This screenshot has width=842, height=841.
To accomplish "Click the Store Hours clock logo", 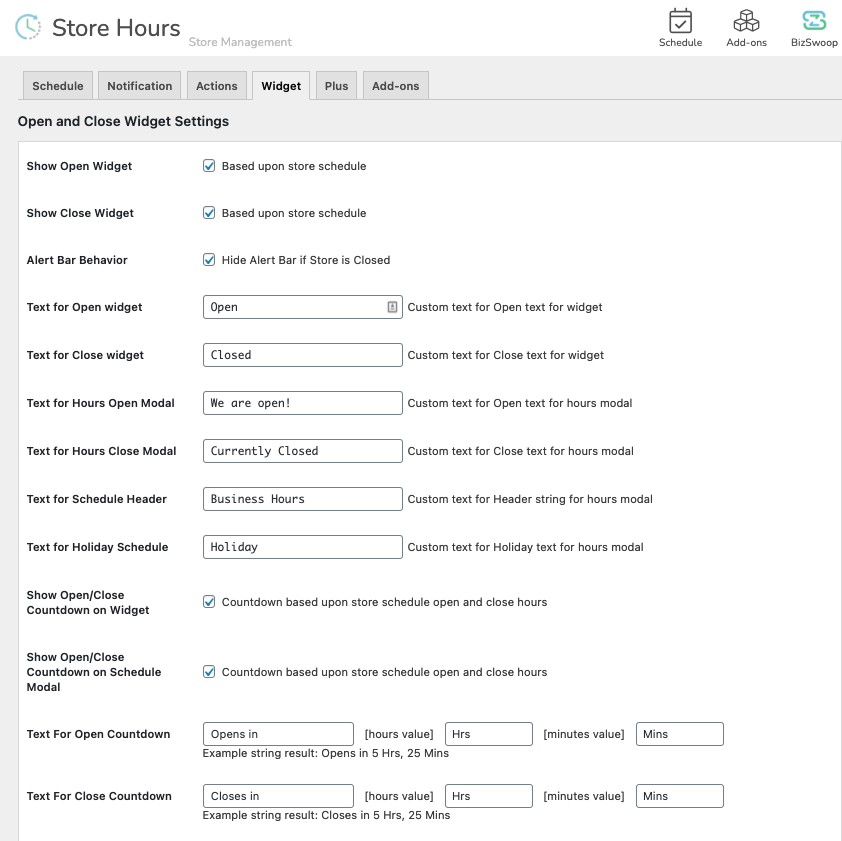I will 28,27.
